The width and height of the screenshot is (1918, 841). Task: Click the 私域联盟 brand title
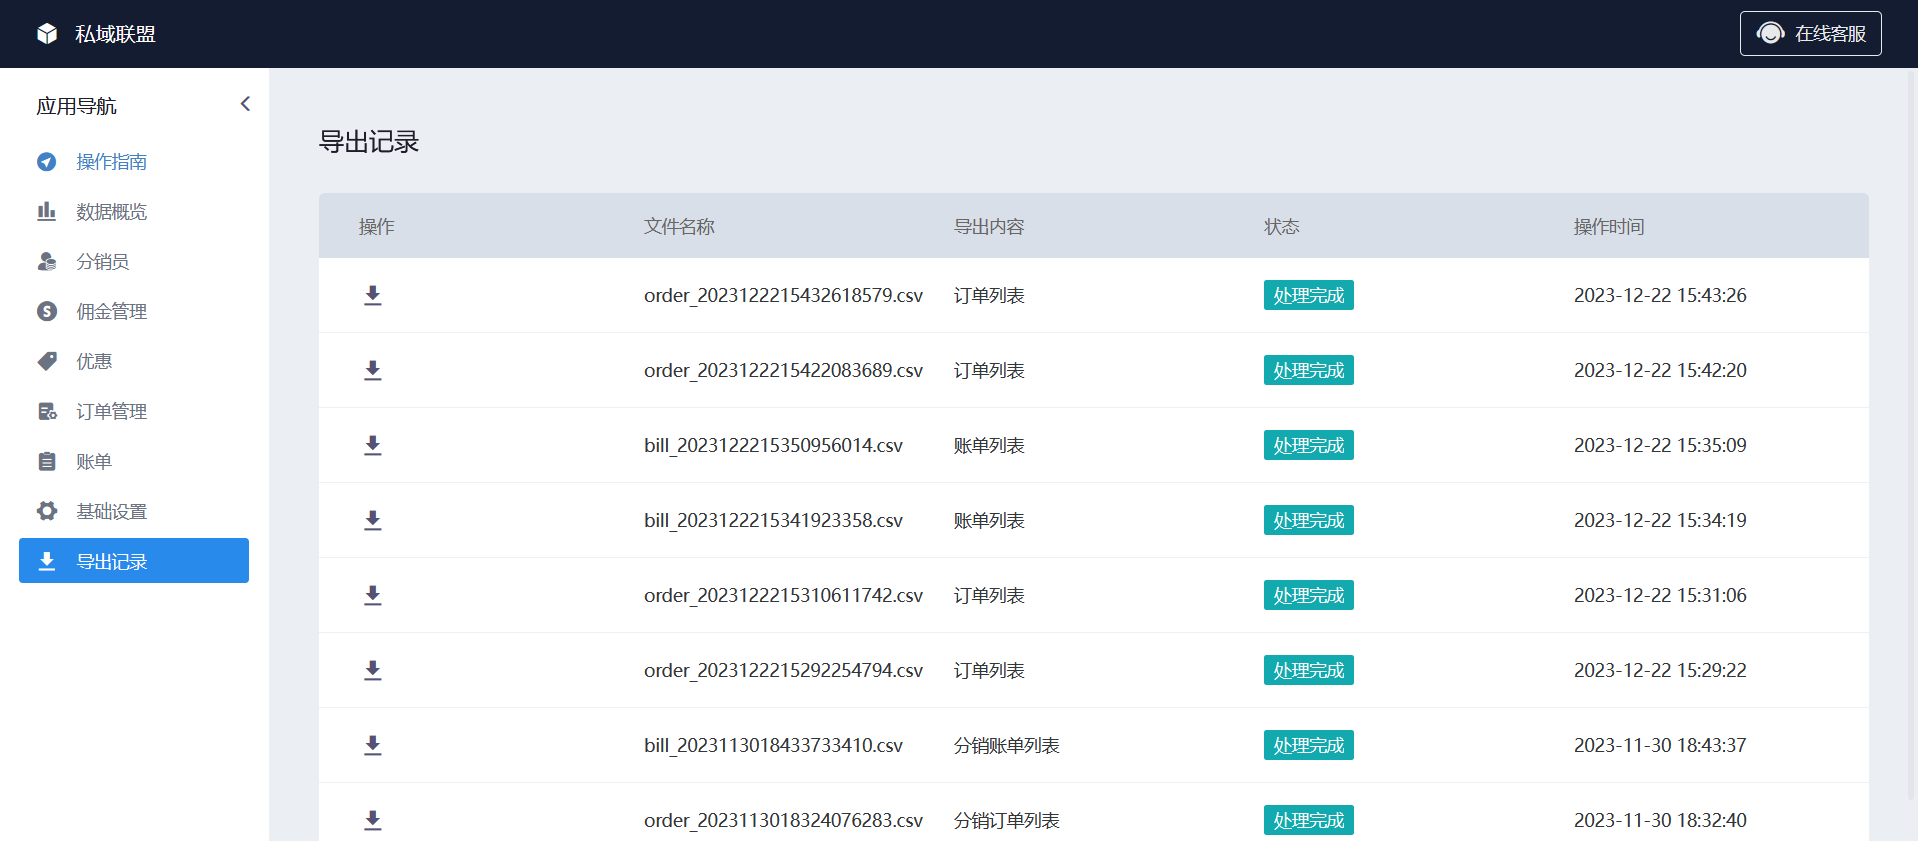pyautogui.click(x=115, y=34)
